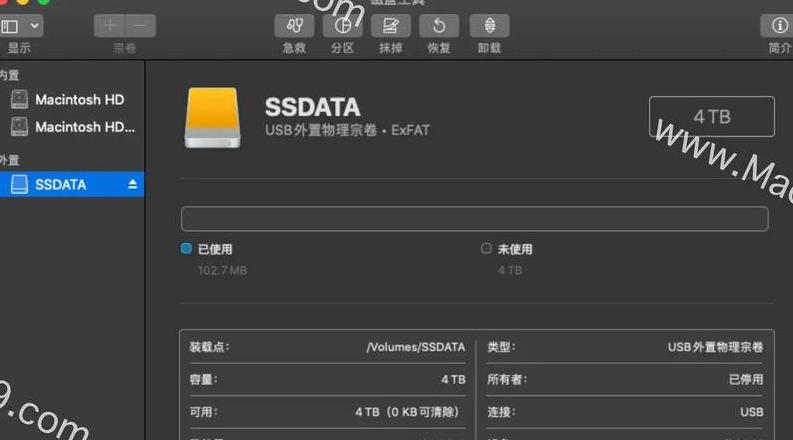
Task: Click the 所有者 已停用 value
Action: click(x=746, y=380)
